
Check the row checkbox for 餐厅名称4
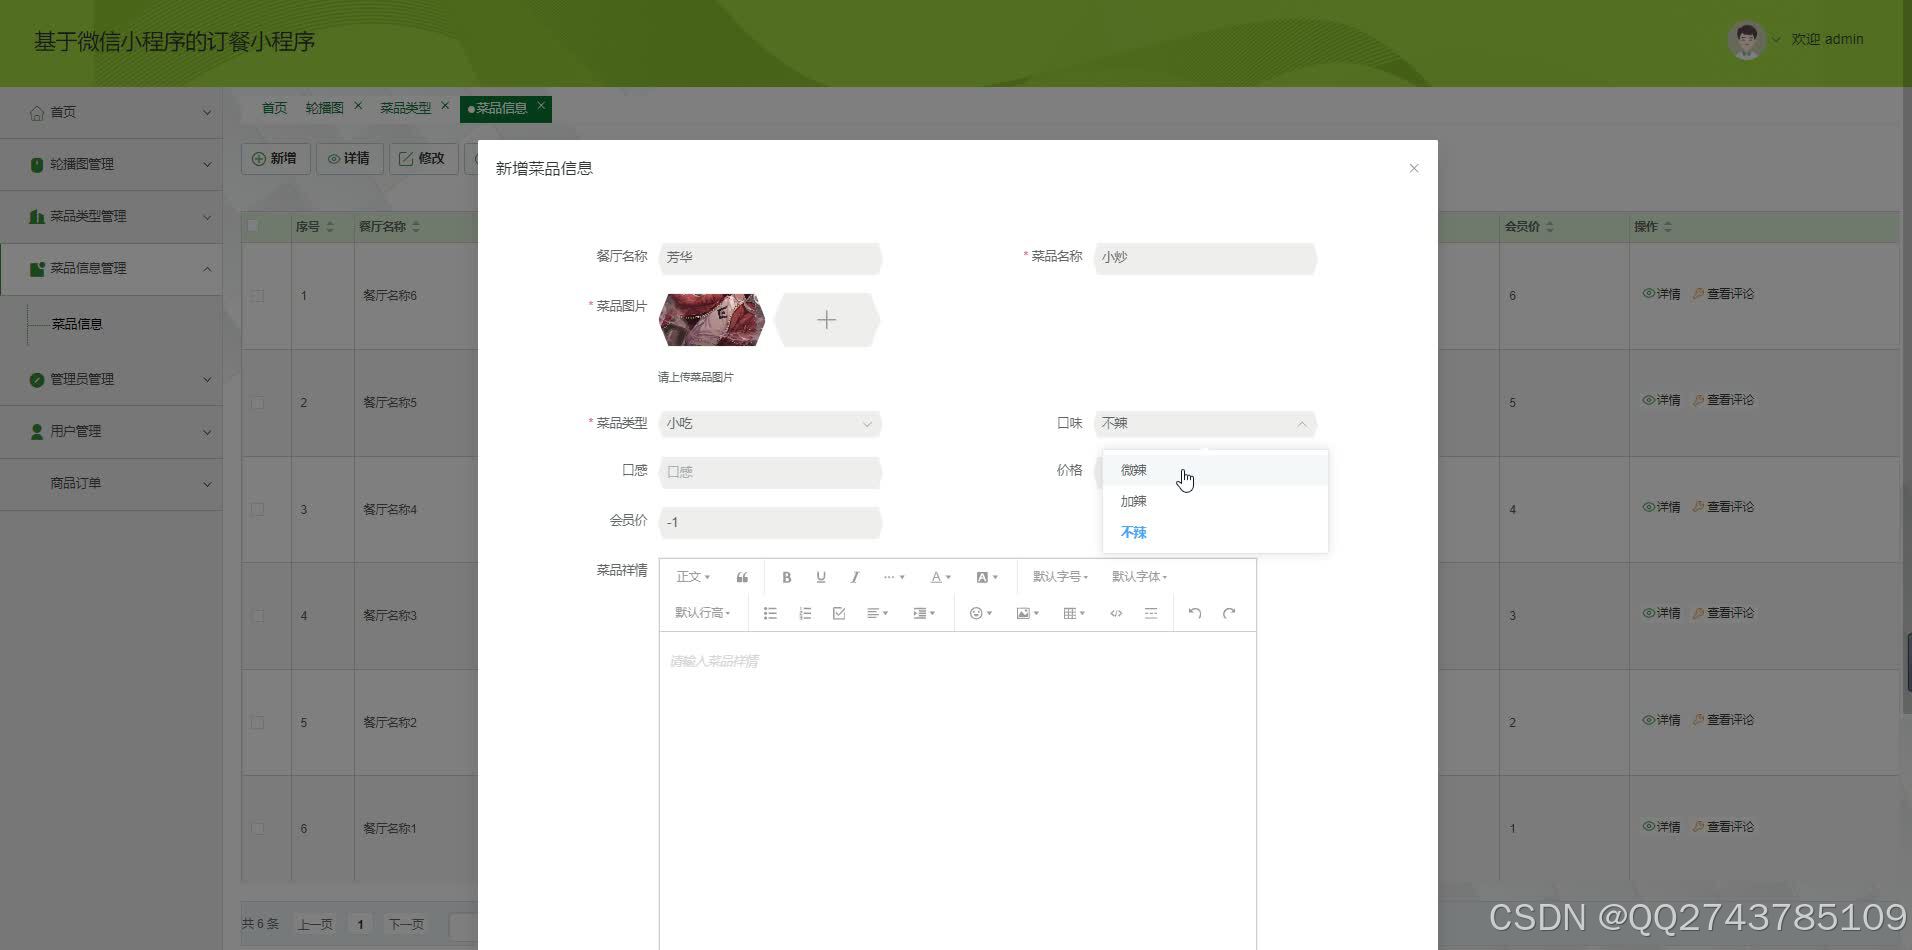point(258,510)
